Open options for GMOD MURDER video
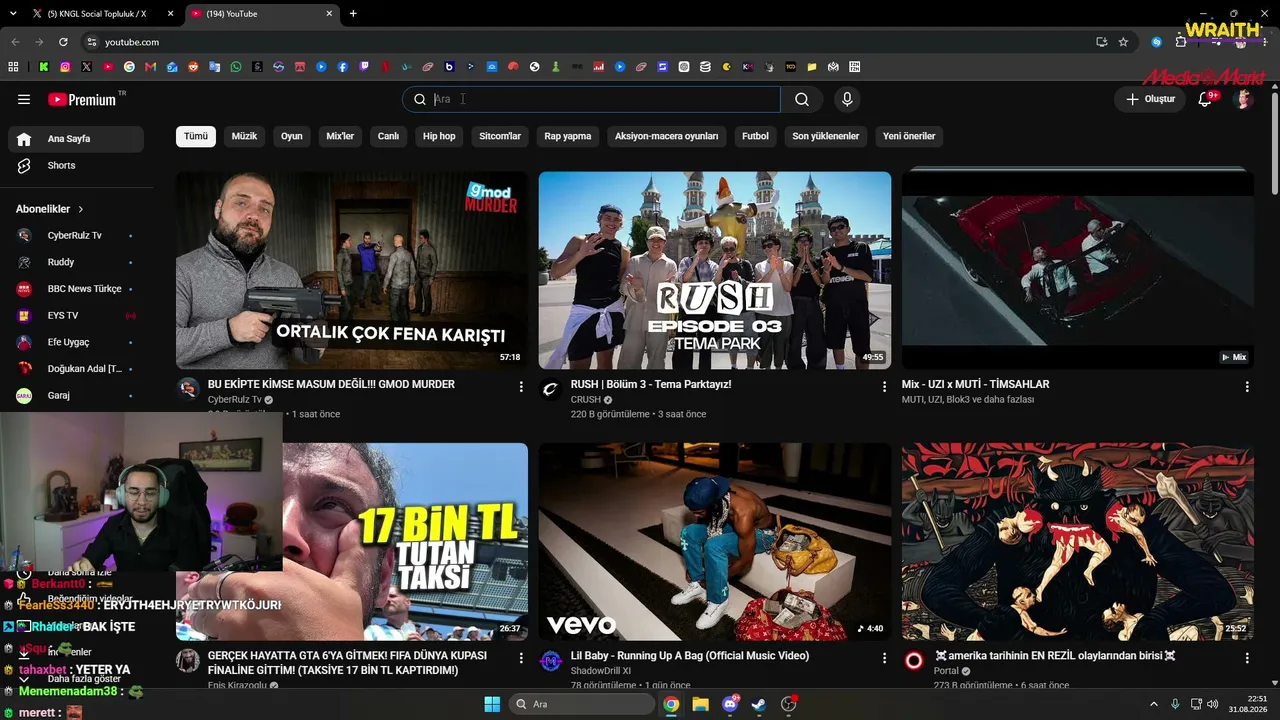 click(521, 386)
